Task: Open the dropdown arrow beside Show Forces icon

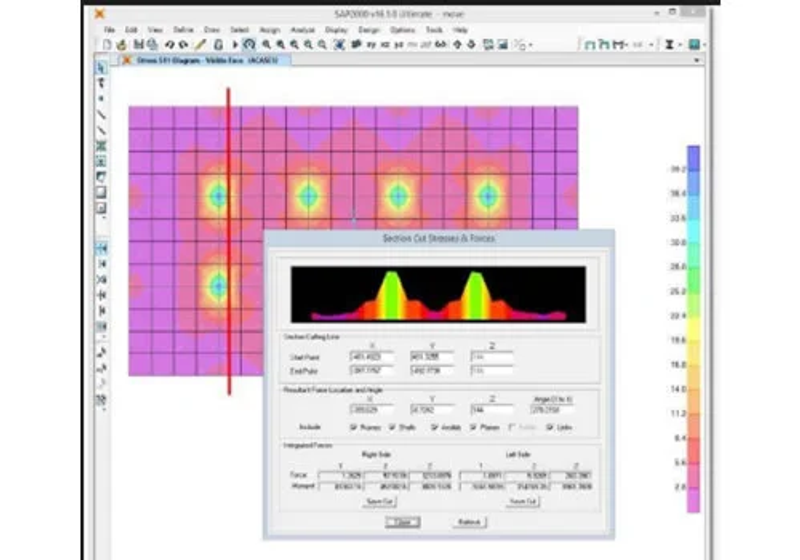Action: coord(627,45)
